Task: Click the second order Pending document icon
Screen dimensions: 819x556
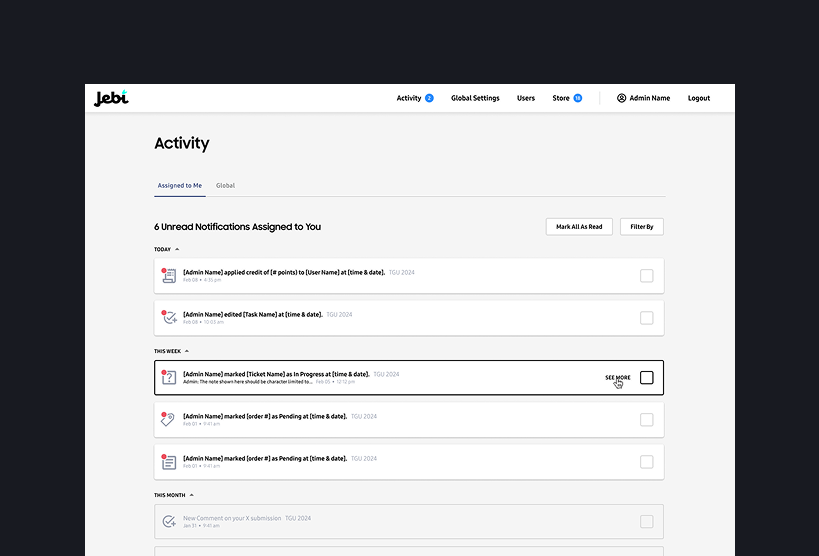Action: 169,461
